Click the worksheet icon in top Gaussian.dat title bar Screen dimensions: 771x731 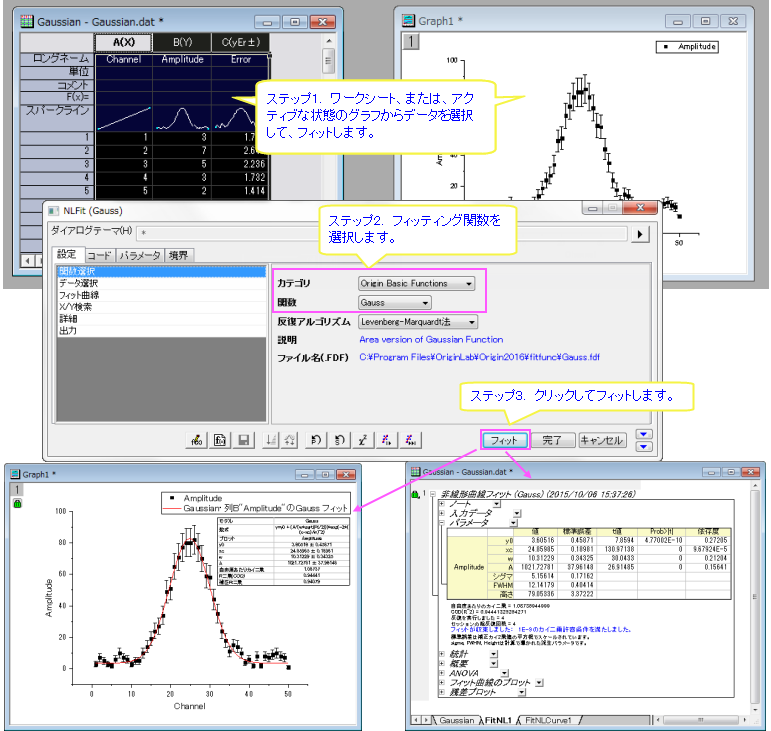click(27, 22)
